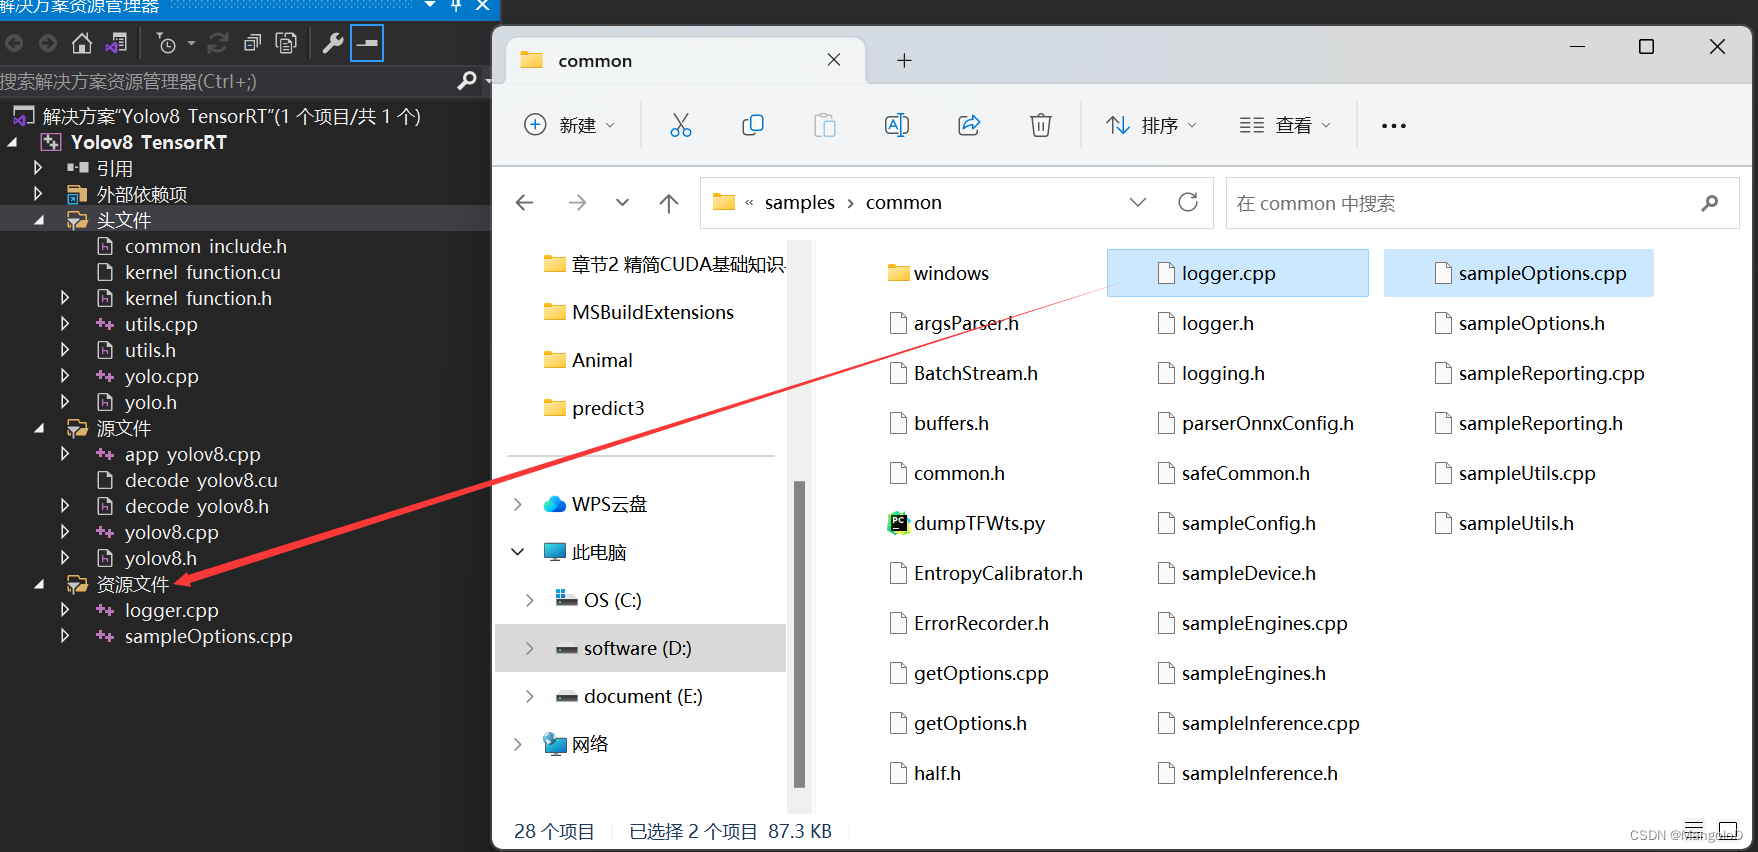The width and height of the screenshot is (1758, 852).
Task: Click the Solution Explorer search field
Action: (x=225, y=81)
